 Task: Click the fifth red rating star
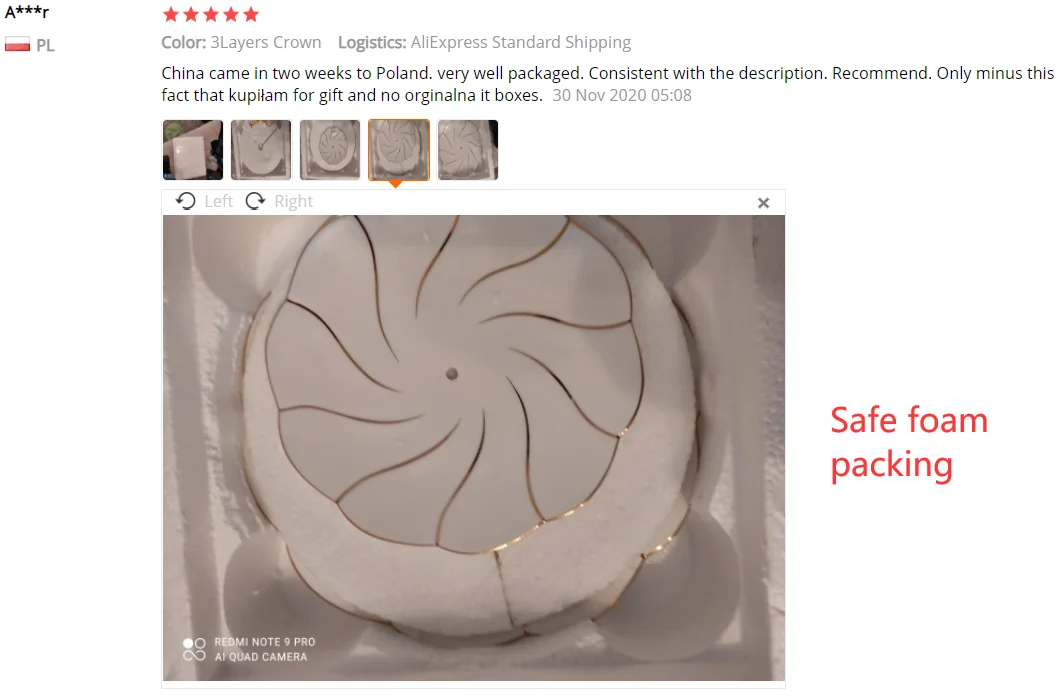(251, 14)
